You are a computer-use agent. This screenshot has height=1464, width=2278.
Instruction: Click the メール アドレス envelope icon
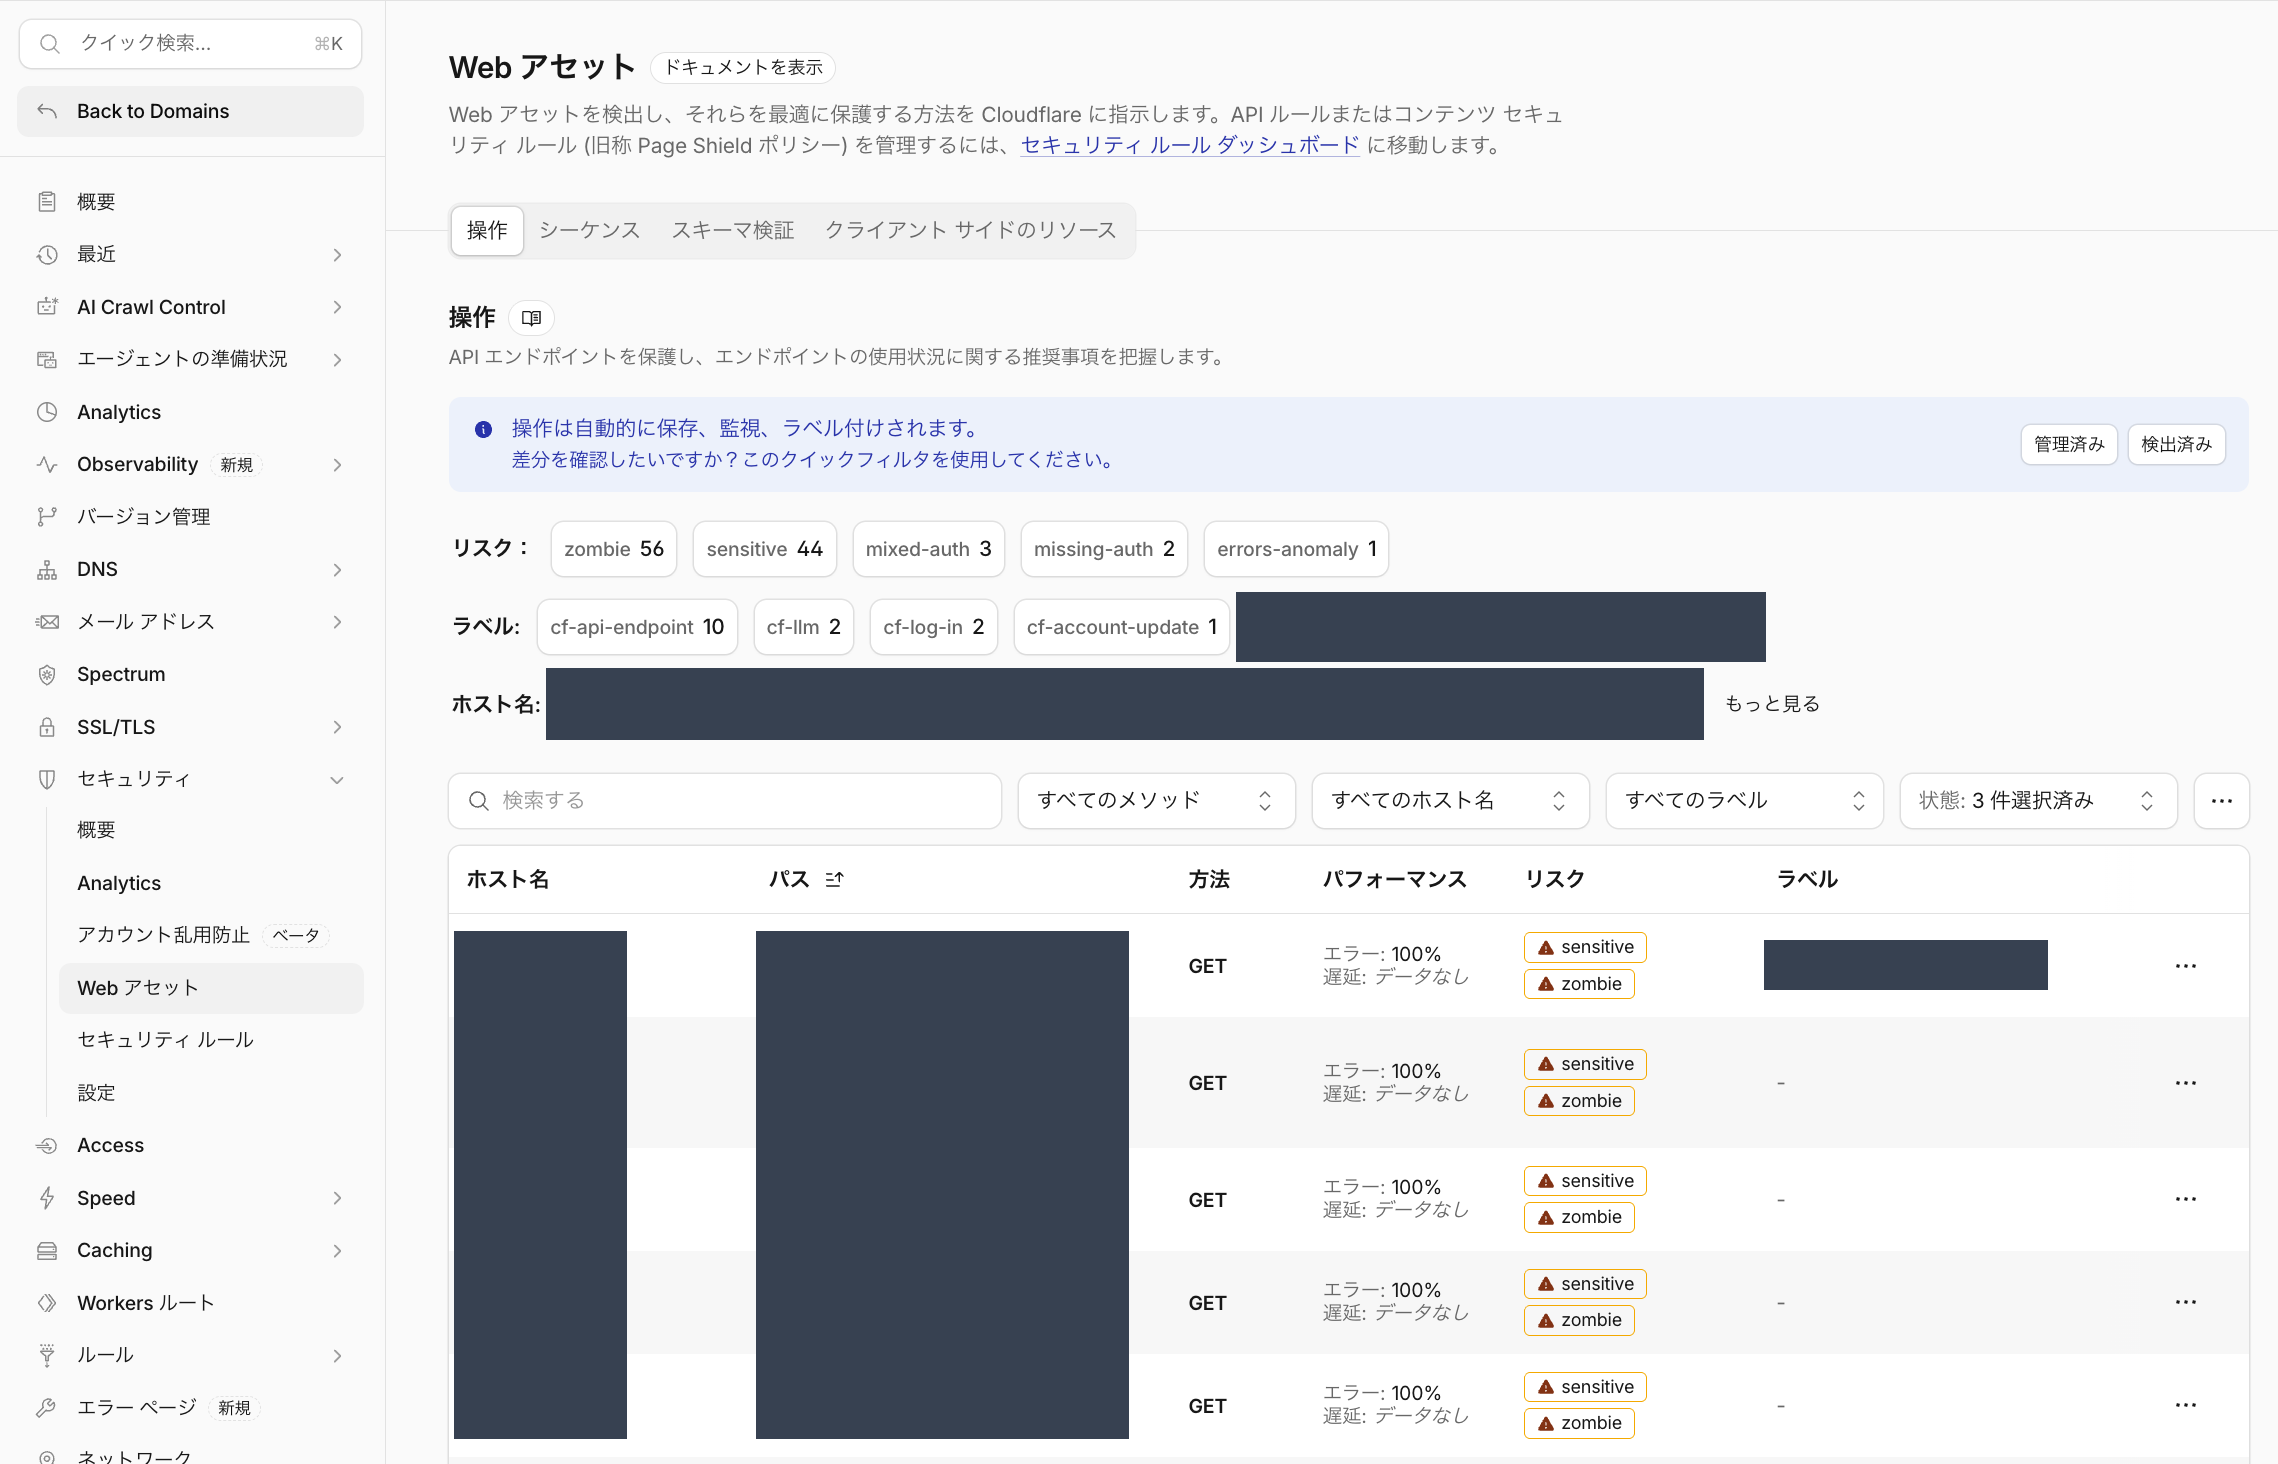pyautogui.click(x=47, y=622)
